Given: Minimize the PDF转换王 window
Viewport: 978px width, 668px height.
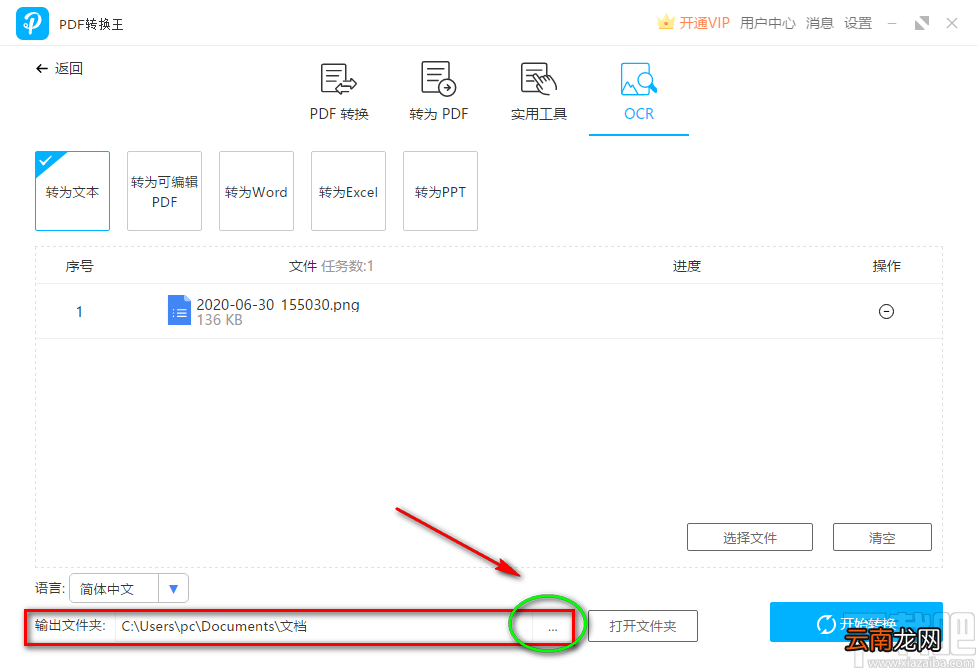Looking at the screenshot, I should (x=892, y=23).
